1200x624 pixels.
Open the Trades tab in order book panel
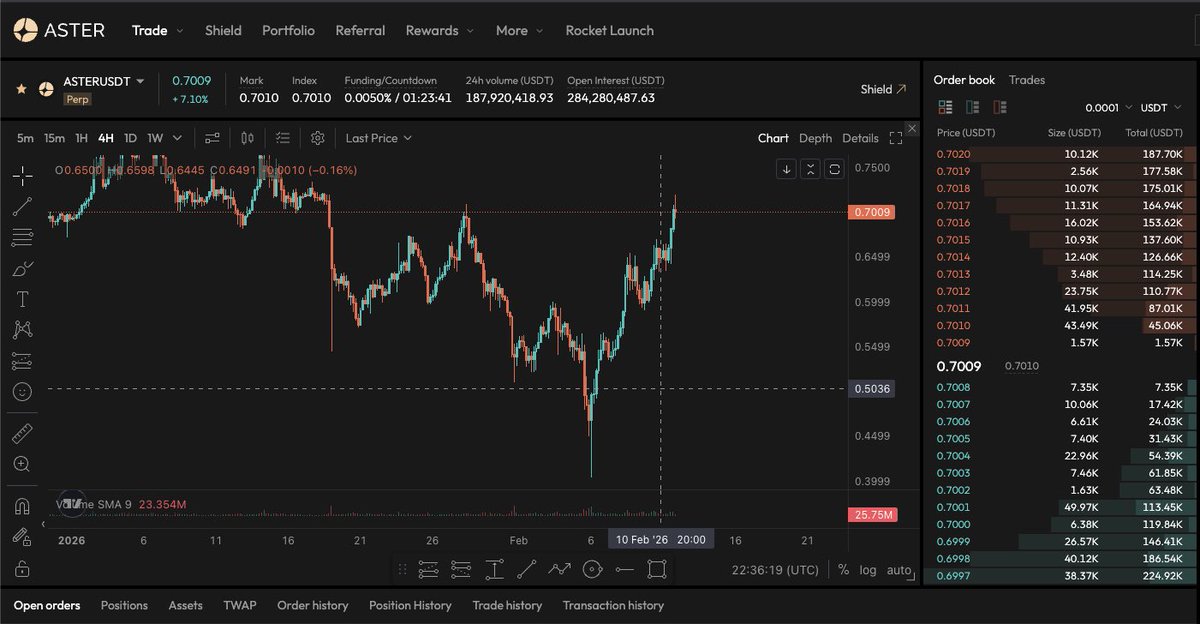1027,79
